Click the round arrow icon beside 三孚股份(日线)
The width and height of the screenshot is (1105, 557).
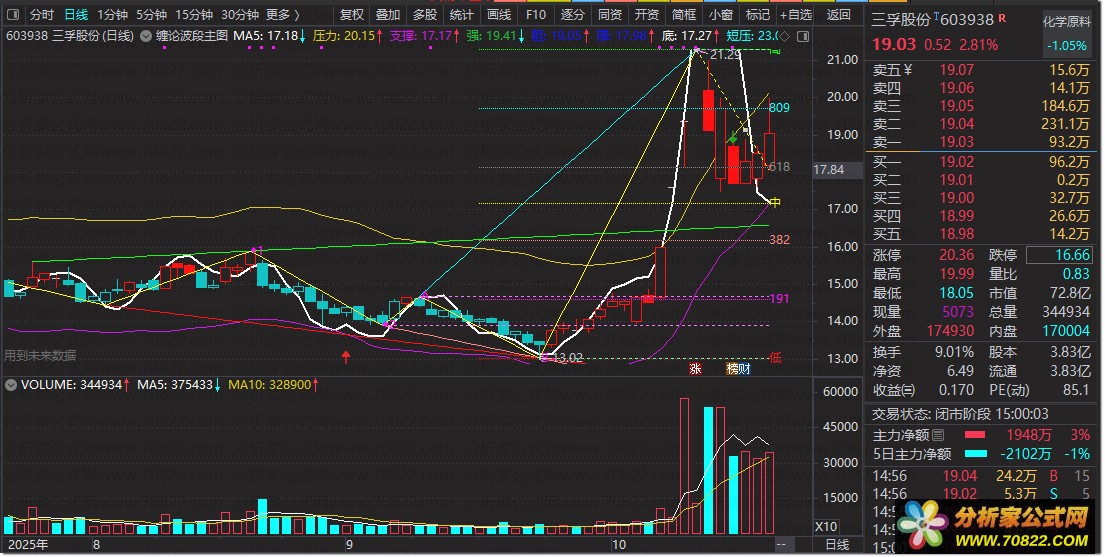[x=147, y=35]
